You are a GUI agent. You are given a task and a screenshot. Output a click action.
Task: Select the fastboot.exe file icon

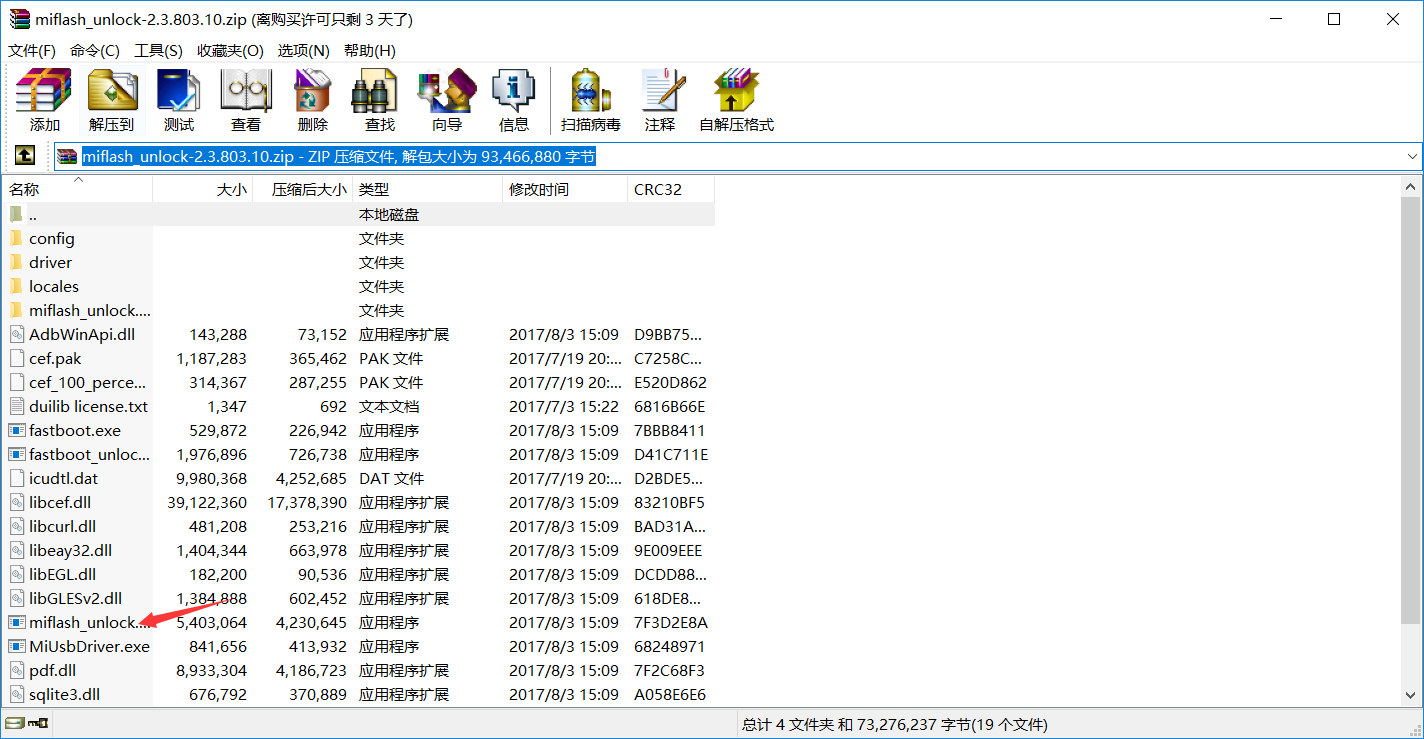[16, 430]
